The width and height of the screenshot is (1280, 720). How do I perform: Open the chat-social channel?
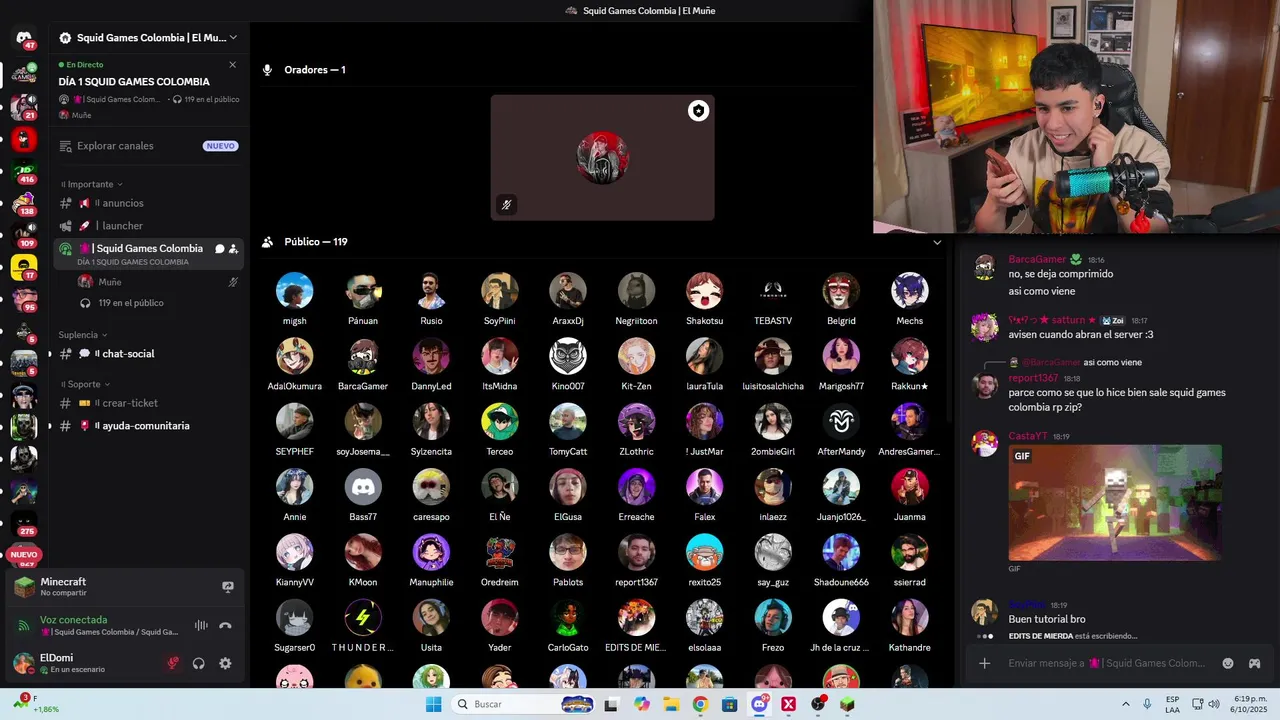coord(148,354)
